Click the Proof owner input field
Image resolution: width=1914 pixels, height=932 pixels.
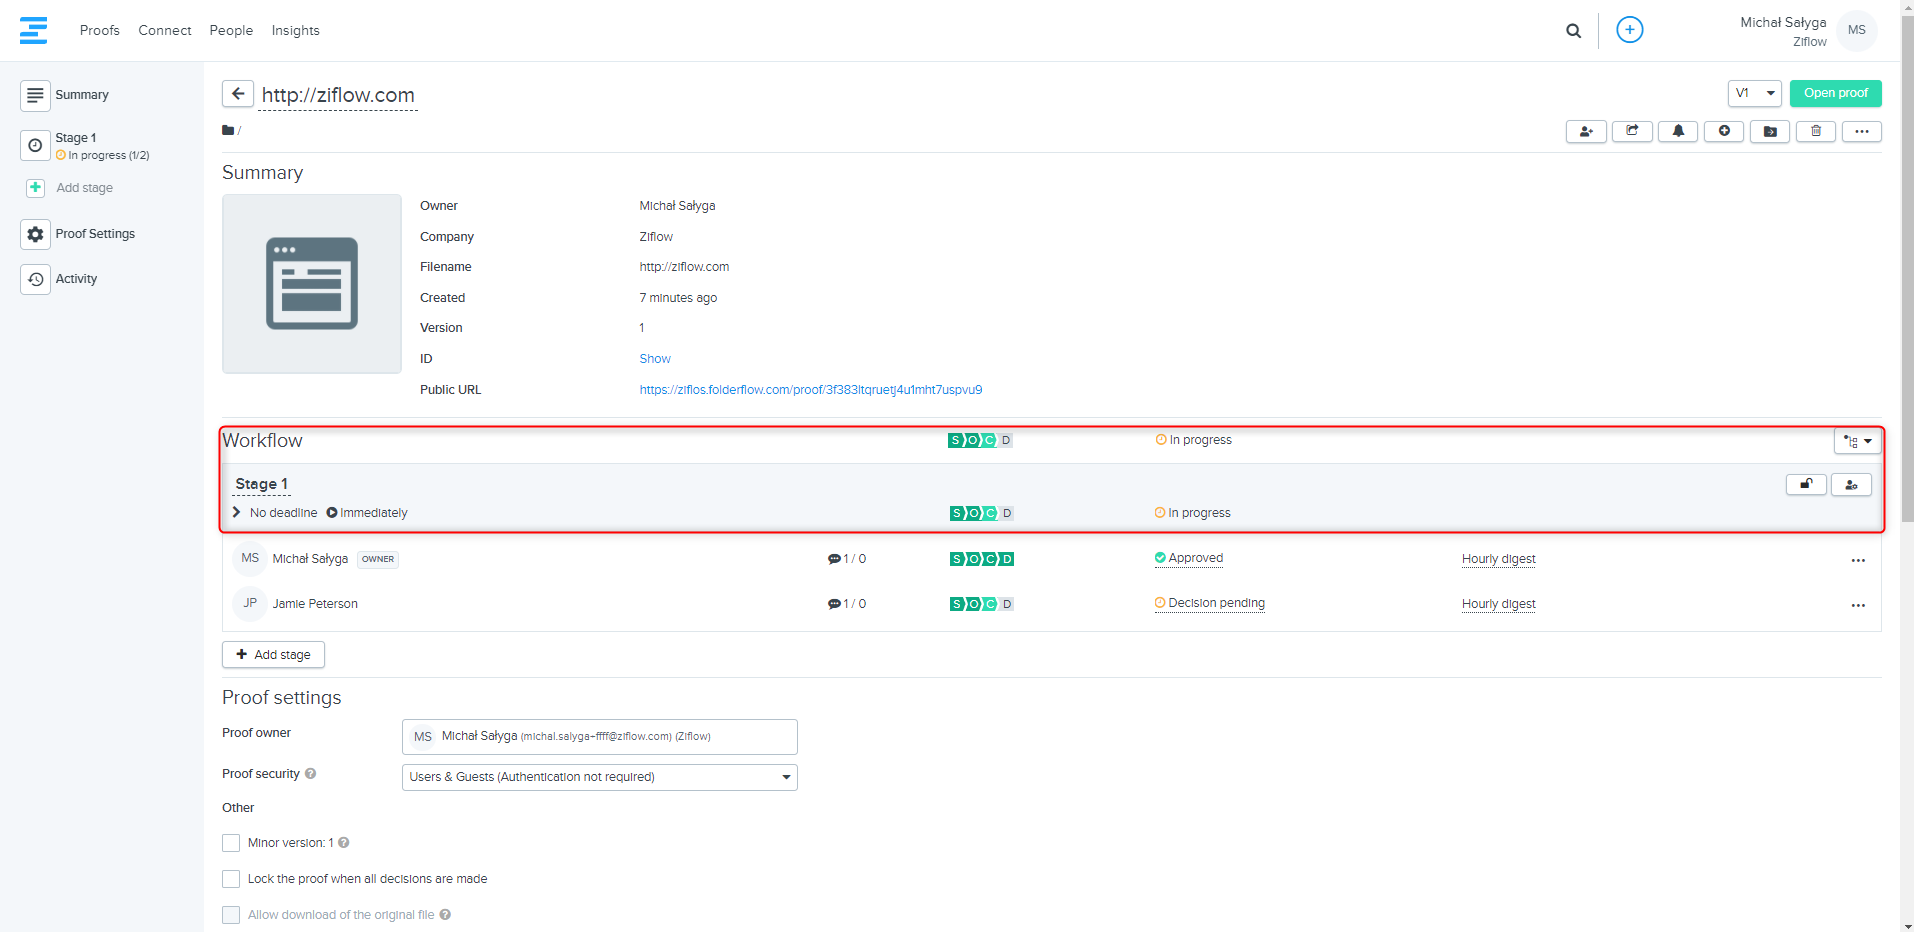[x=599, y=737]
